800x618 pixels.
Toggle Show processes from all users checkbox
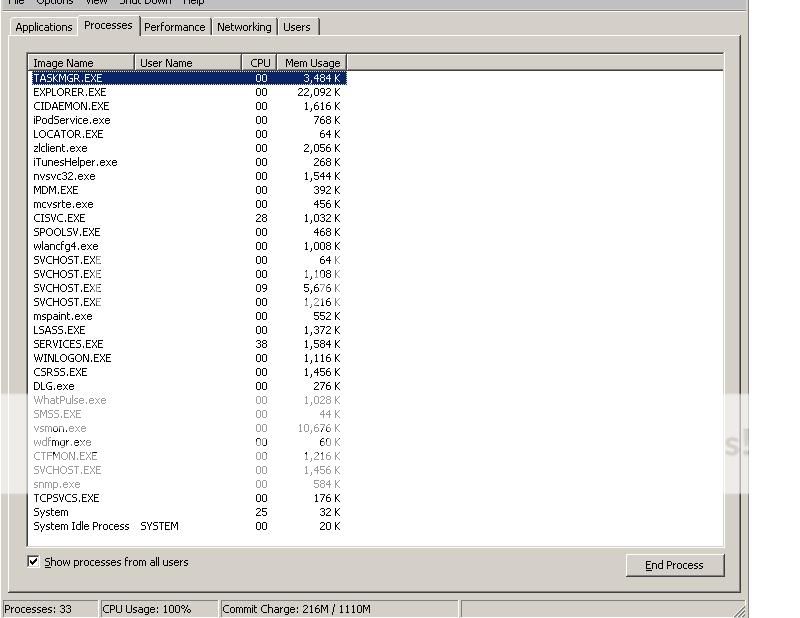click(33, 562)
